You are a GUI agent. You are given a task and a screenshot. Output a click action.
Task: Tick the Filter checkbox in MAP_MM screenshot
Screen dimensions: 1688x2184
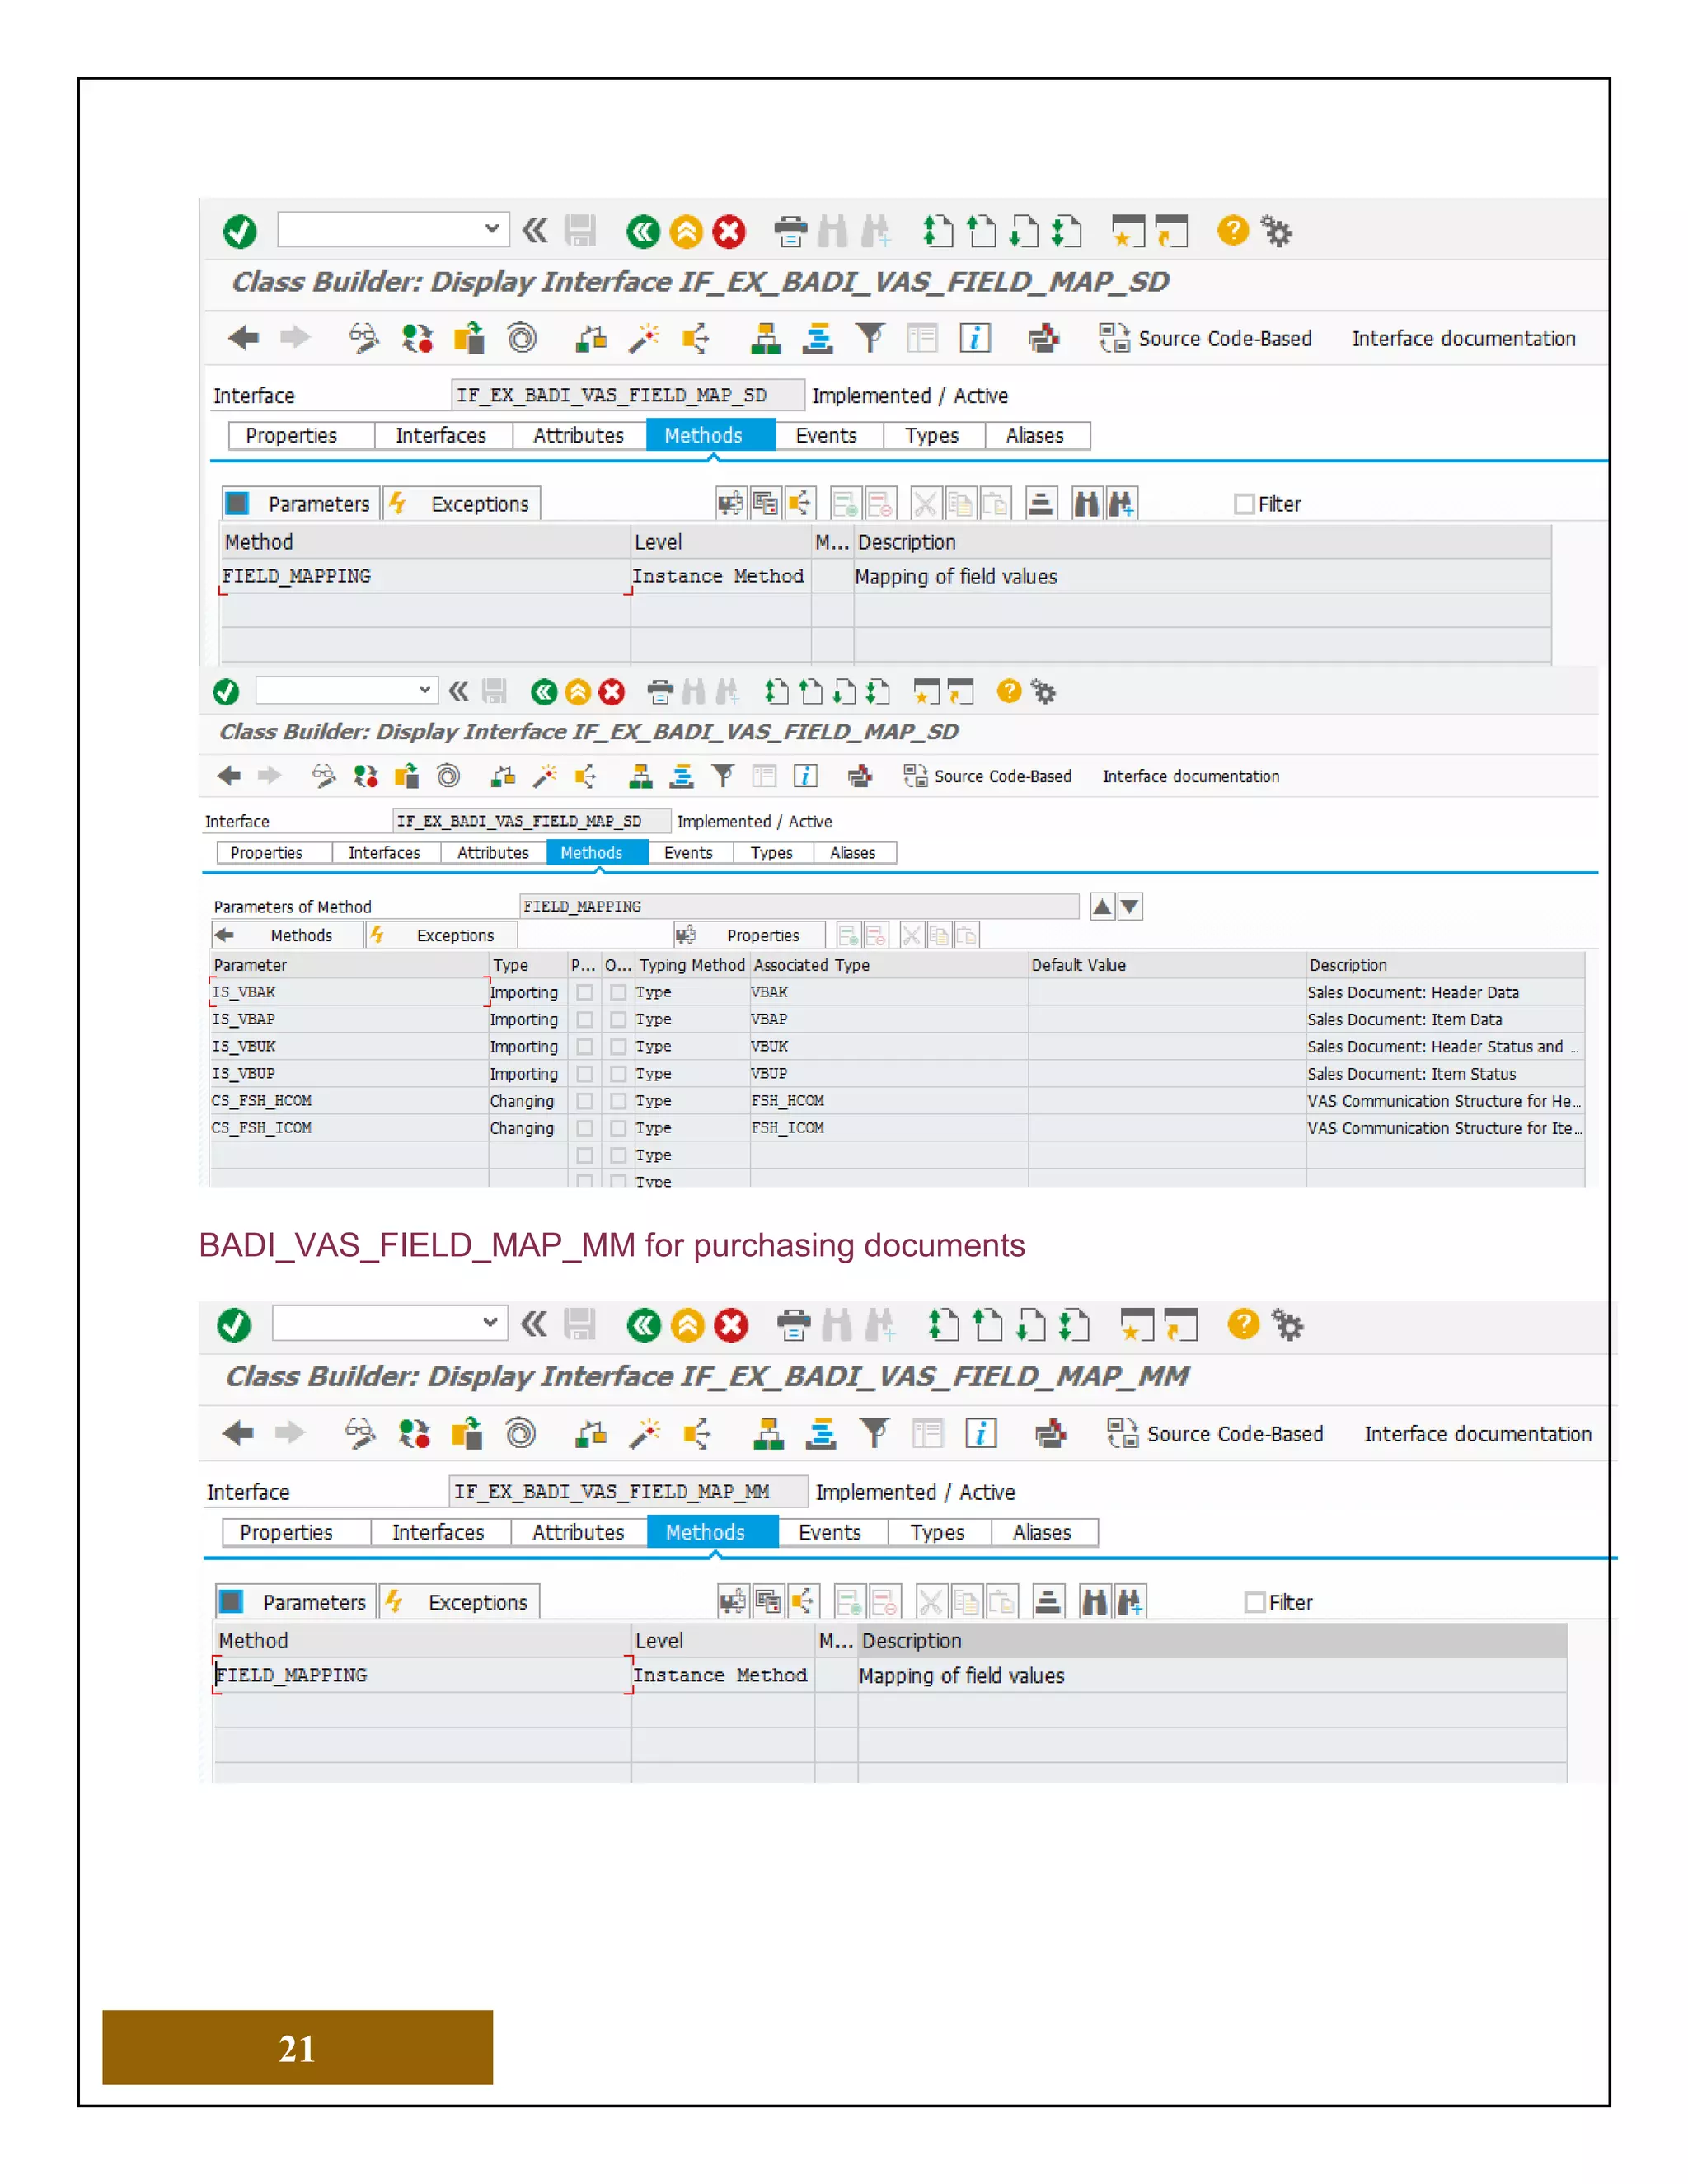[x=1255, y=1603]
